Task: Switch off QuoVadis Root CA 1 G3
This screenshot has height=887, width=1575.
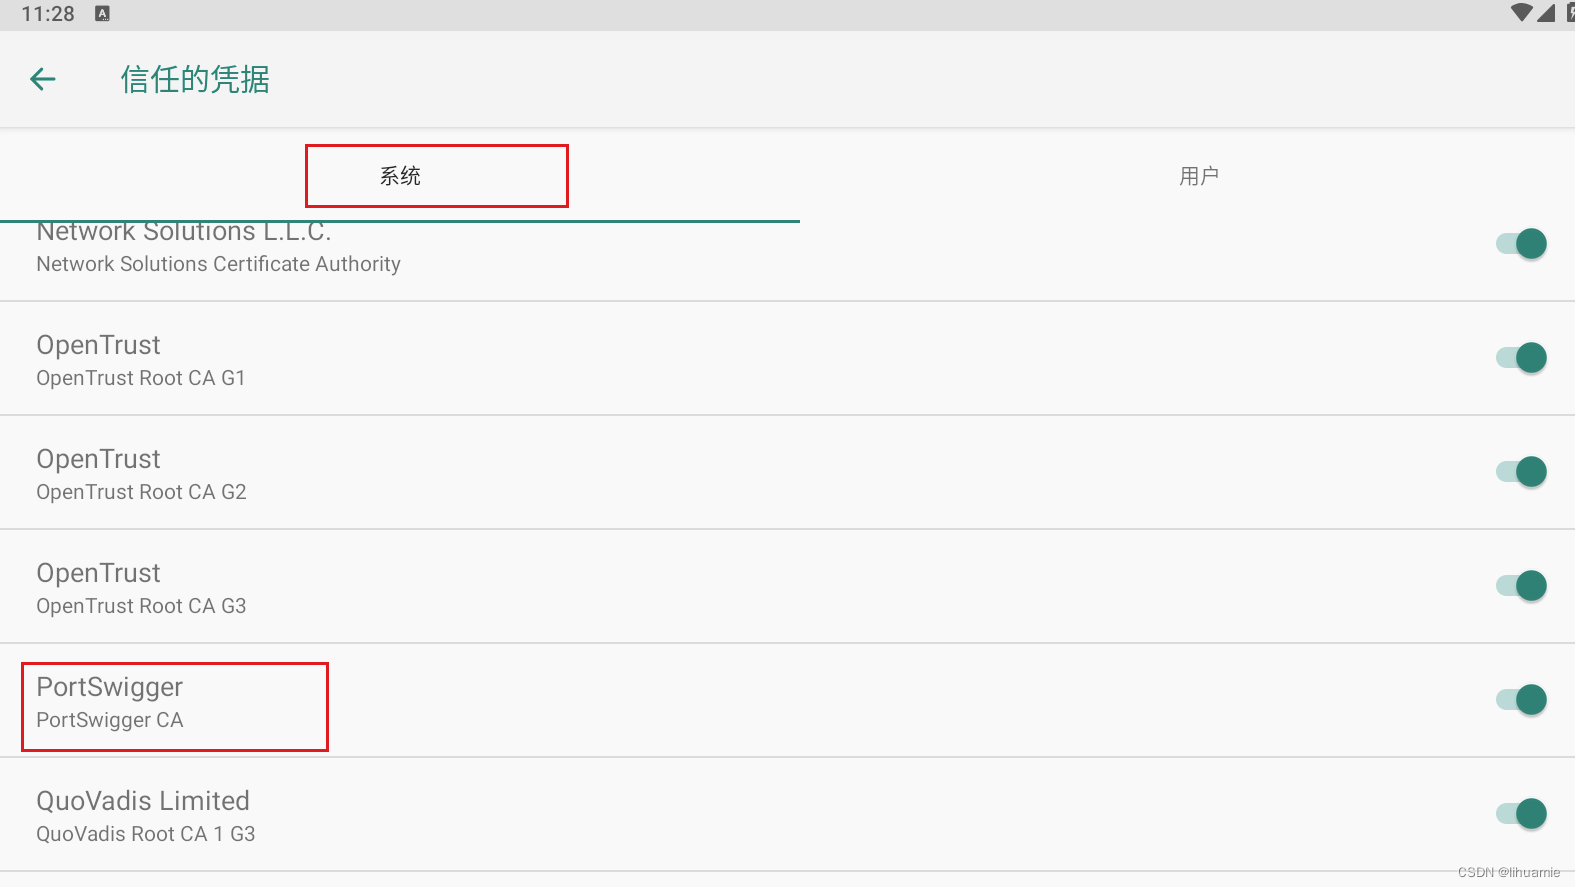Action: click(1521, 814)
